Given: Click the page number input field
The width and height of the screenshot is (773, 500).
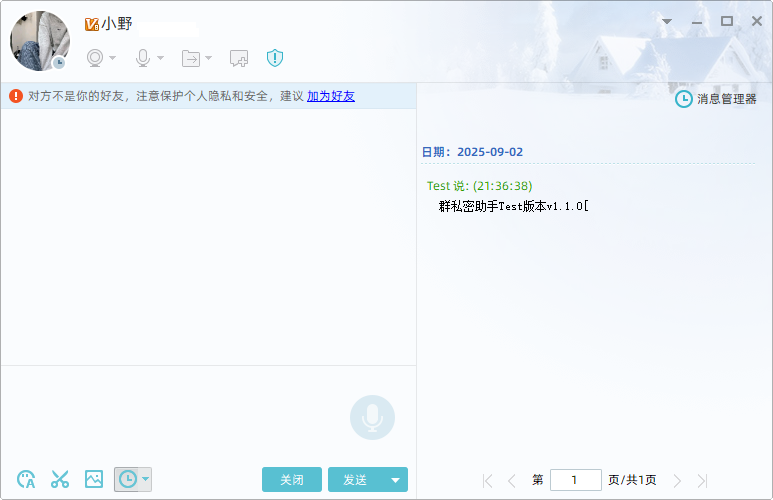Looking at the screenshot, I should pos(575,480).
